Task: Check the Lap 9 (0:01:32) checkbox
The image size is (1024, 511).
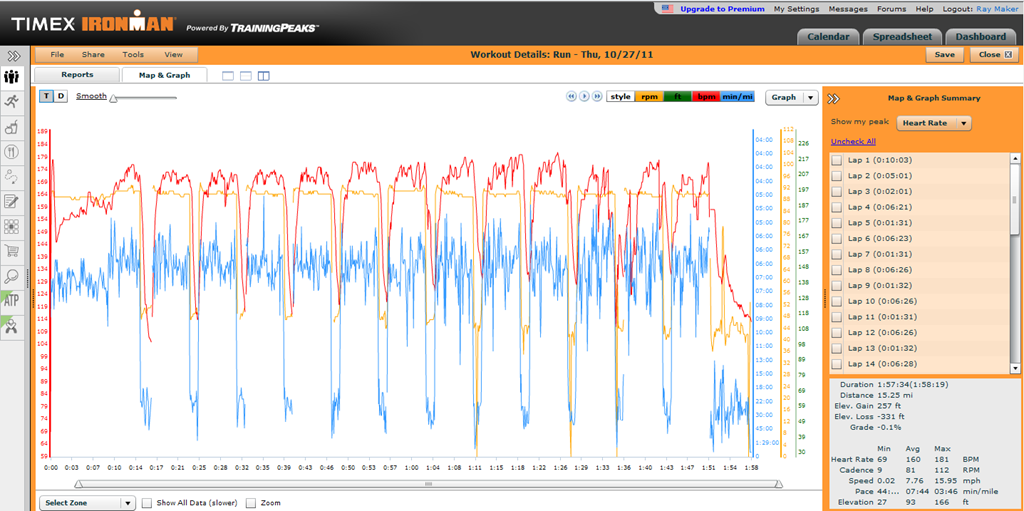Action: (837, 286)
